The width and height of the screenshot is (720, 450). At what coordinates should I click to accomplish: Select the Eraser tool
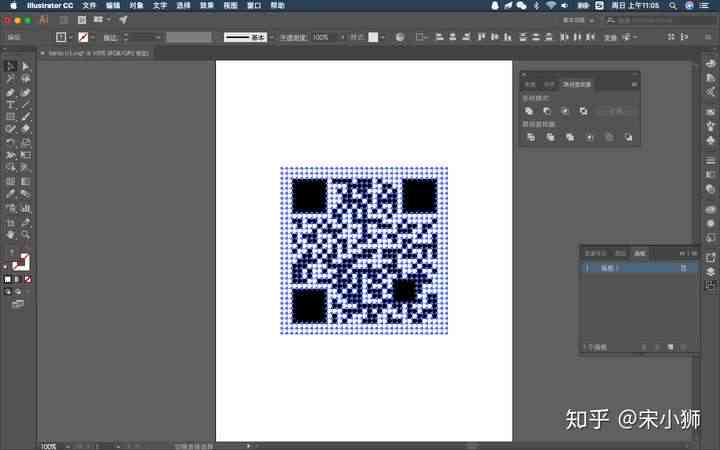click(26, 129)
